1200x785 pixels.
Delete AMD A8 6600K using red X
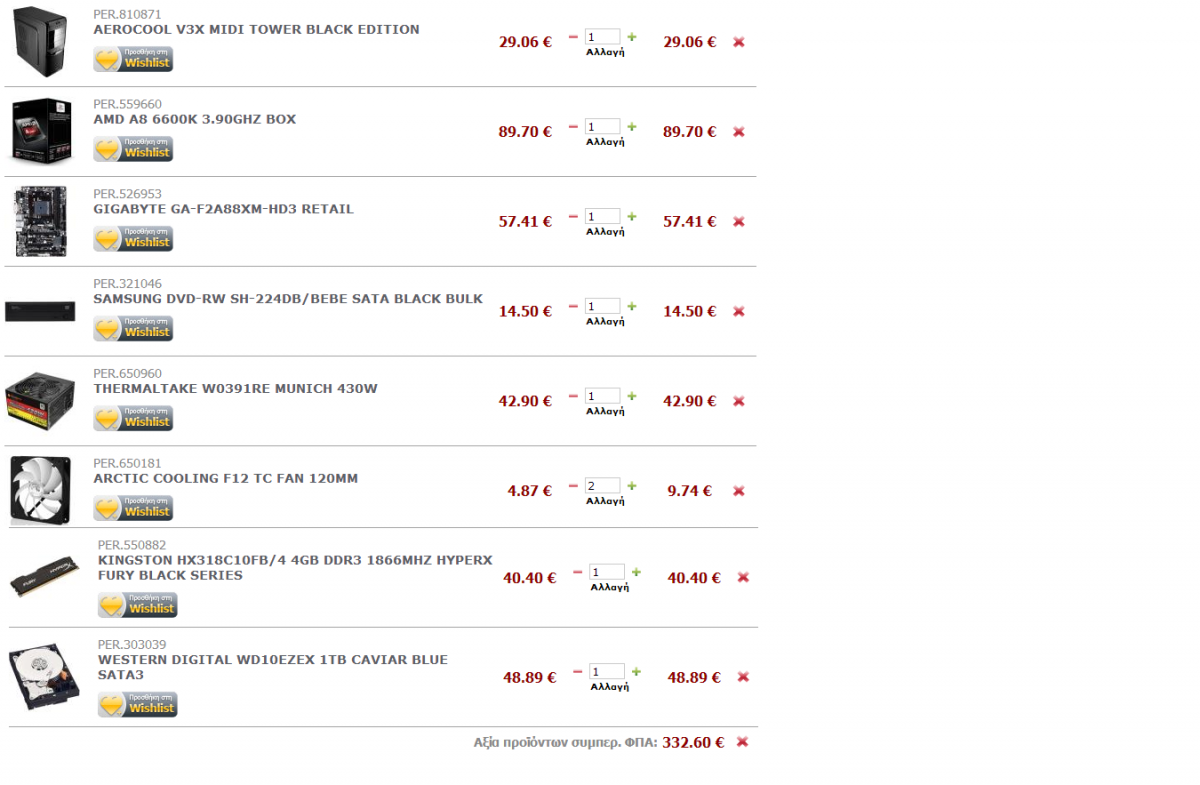click(x=739, y=132)
